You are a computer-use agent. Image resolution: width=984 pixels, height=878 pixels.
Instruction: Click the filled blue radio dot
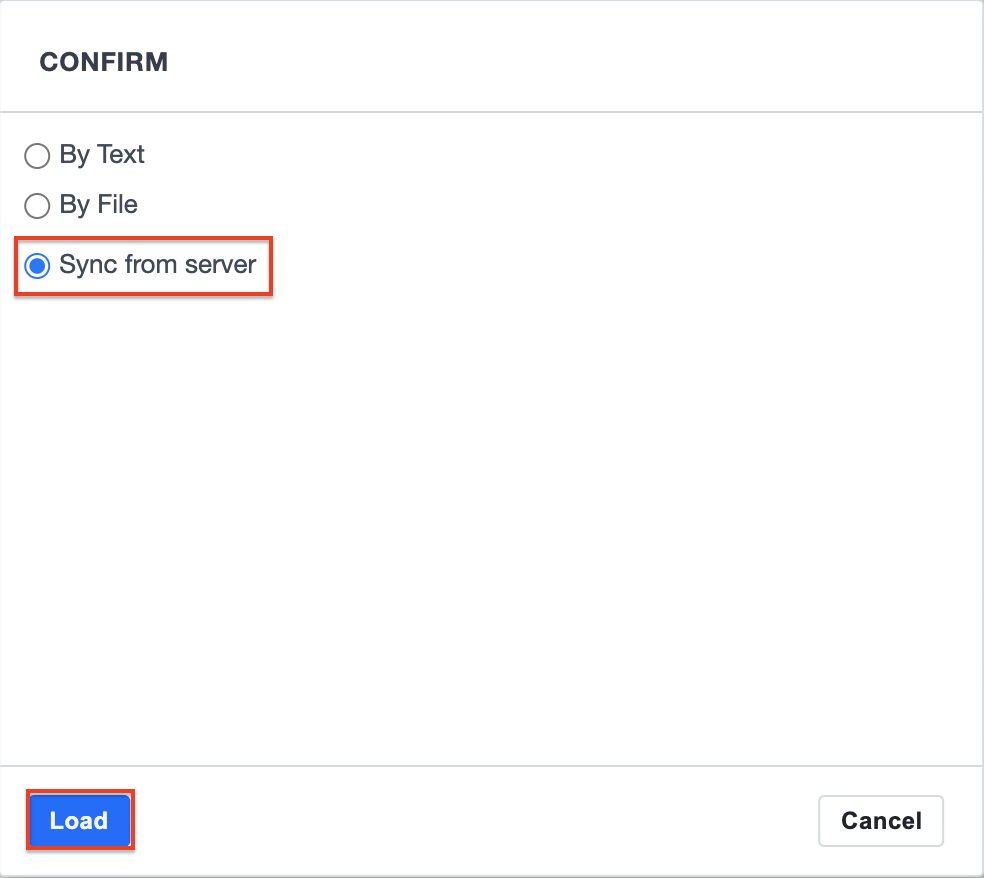(x=37, y=265)
